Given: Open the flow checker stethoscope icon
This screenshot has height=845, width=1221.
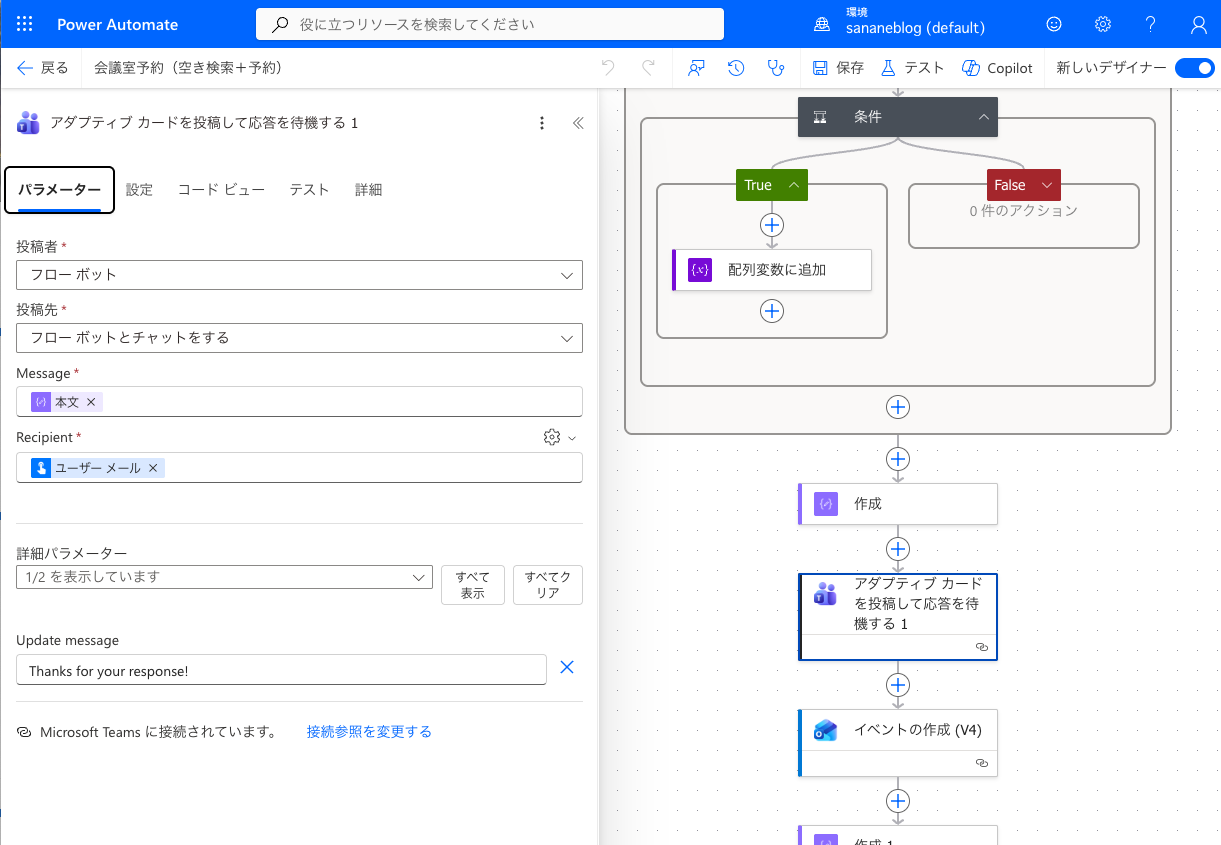Looking at the screenshot, I should (x=775, y=68).
